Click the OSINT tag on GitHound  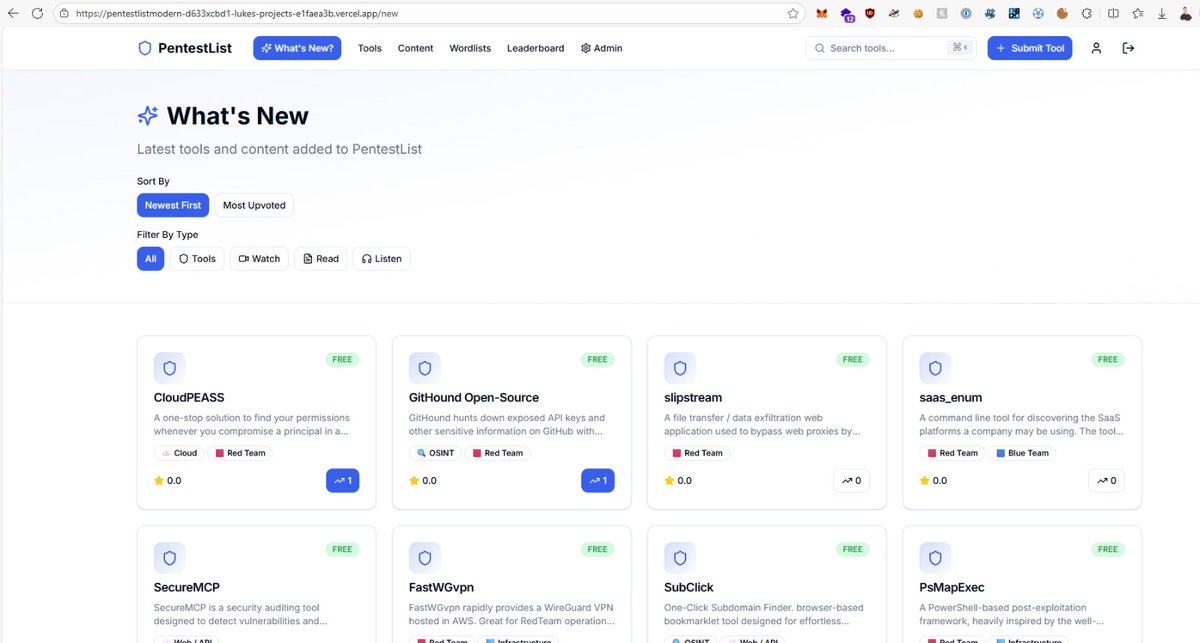pos(437,453)
